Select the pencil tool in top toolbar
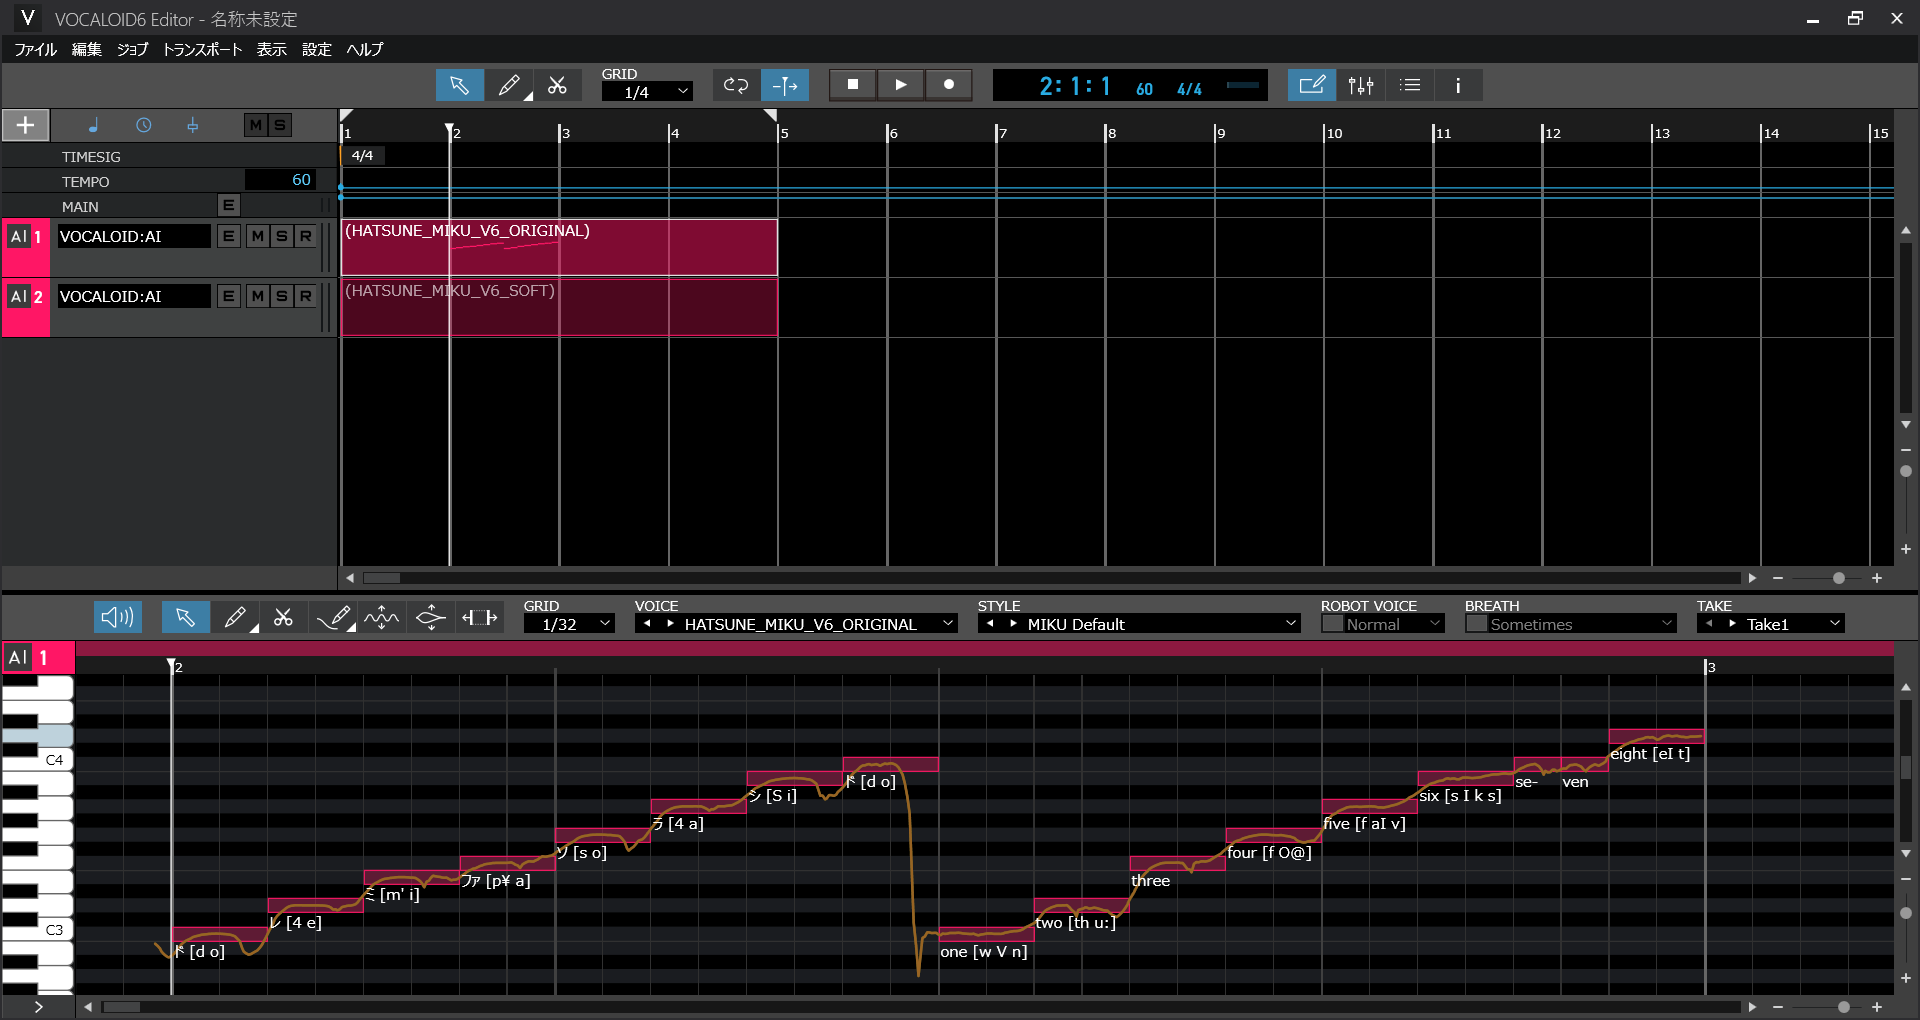This screenshot has width=1920, height=1020. [509, 85]
